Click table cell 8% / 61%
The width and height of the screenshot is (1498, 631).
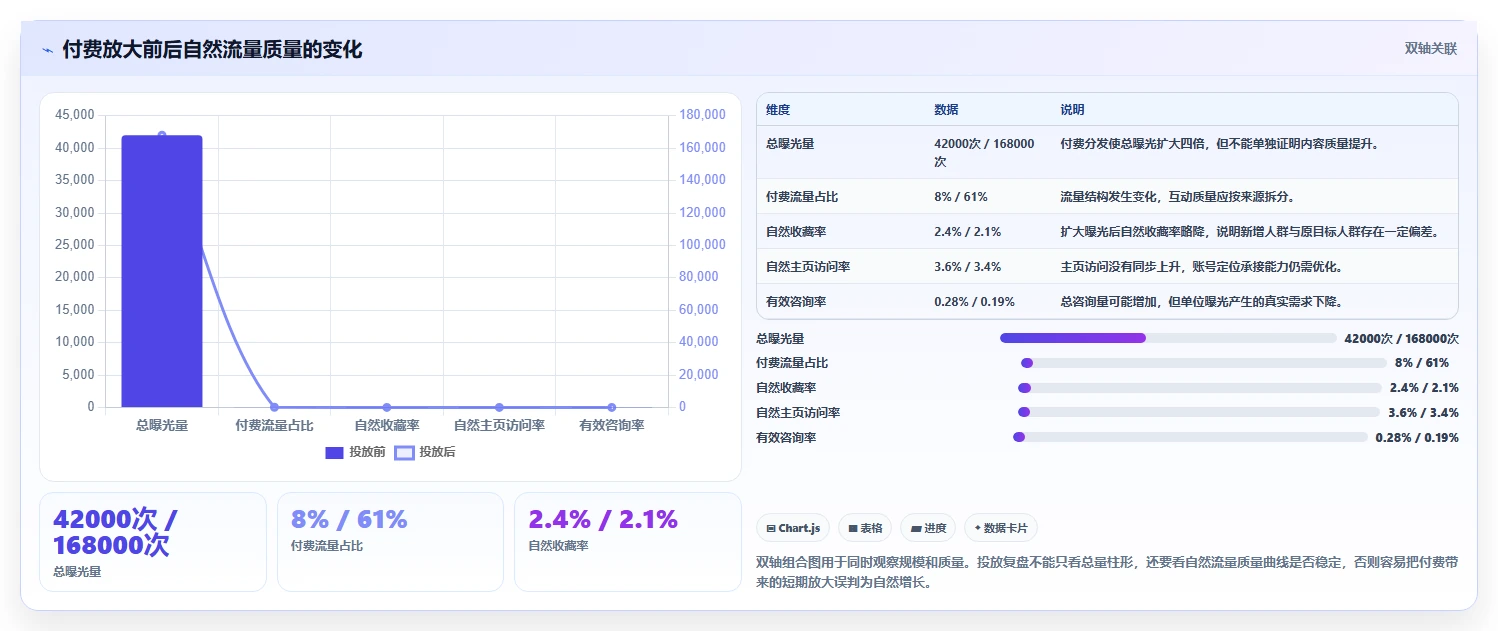point(961,197)
